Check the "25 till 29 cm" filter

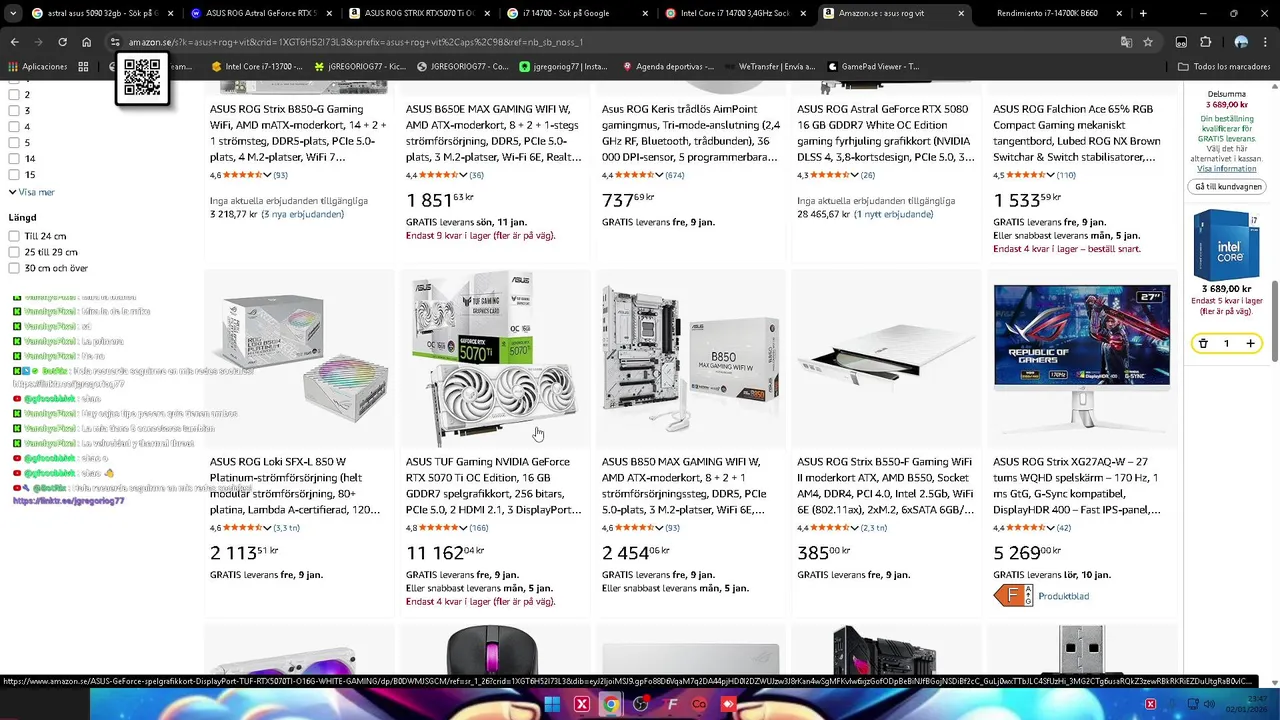[x=14, y=252]
